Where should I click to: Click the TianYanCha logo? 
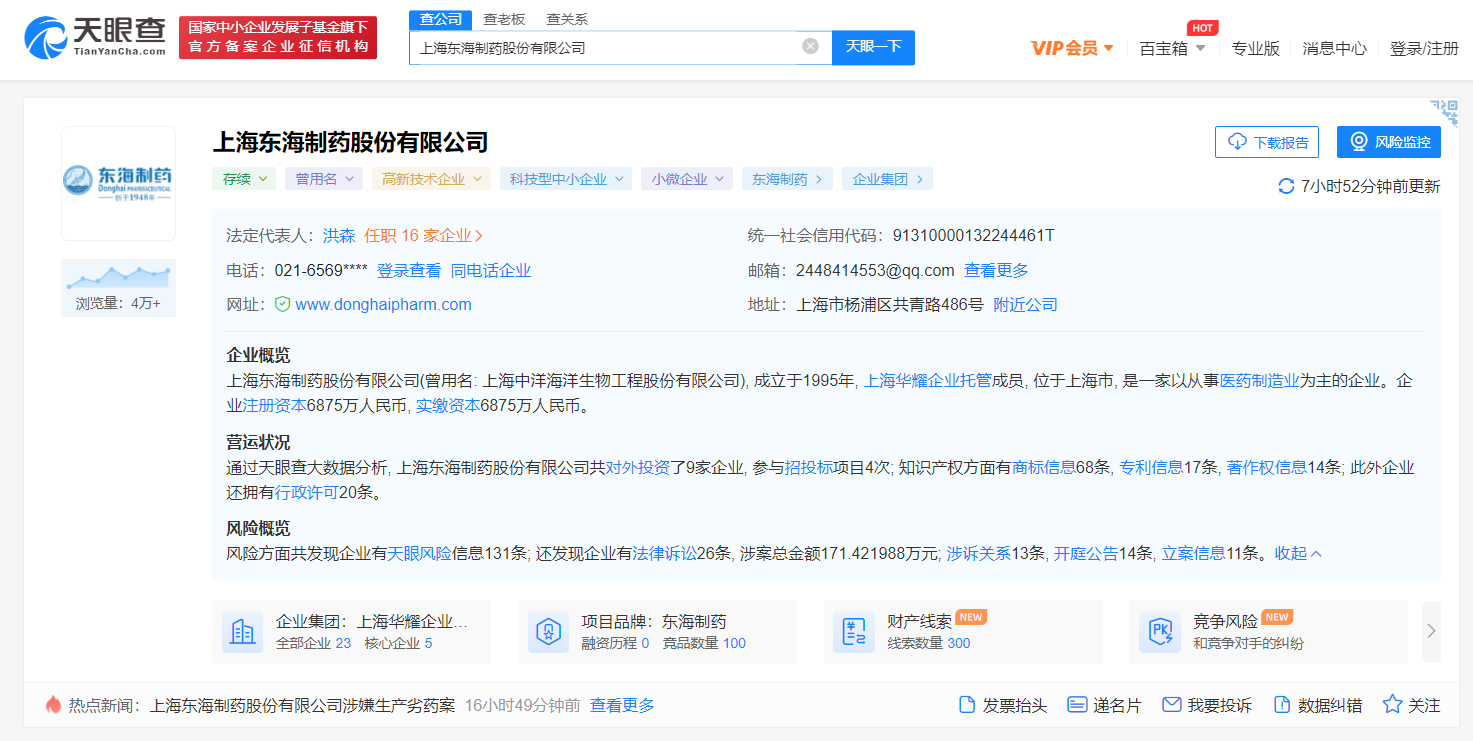[95, 37]
